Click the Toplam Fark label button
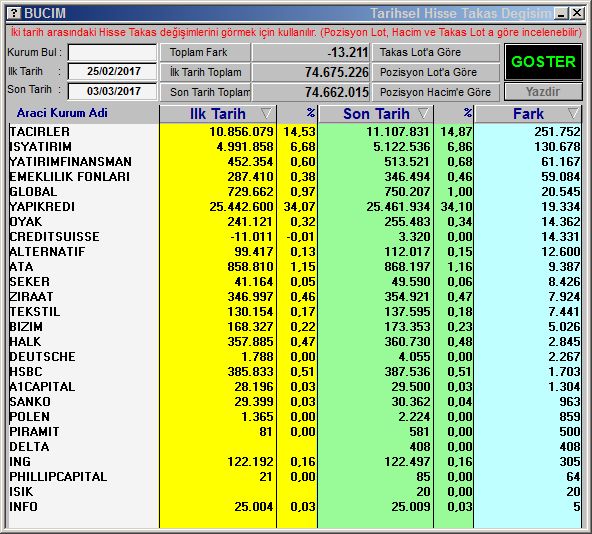The width and height of the screenshot is (592, 534). (x=205, y=52)
